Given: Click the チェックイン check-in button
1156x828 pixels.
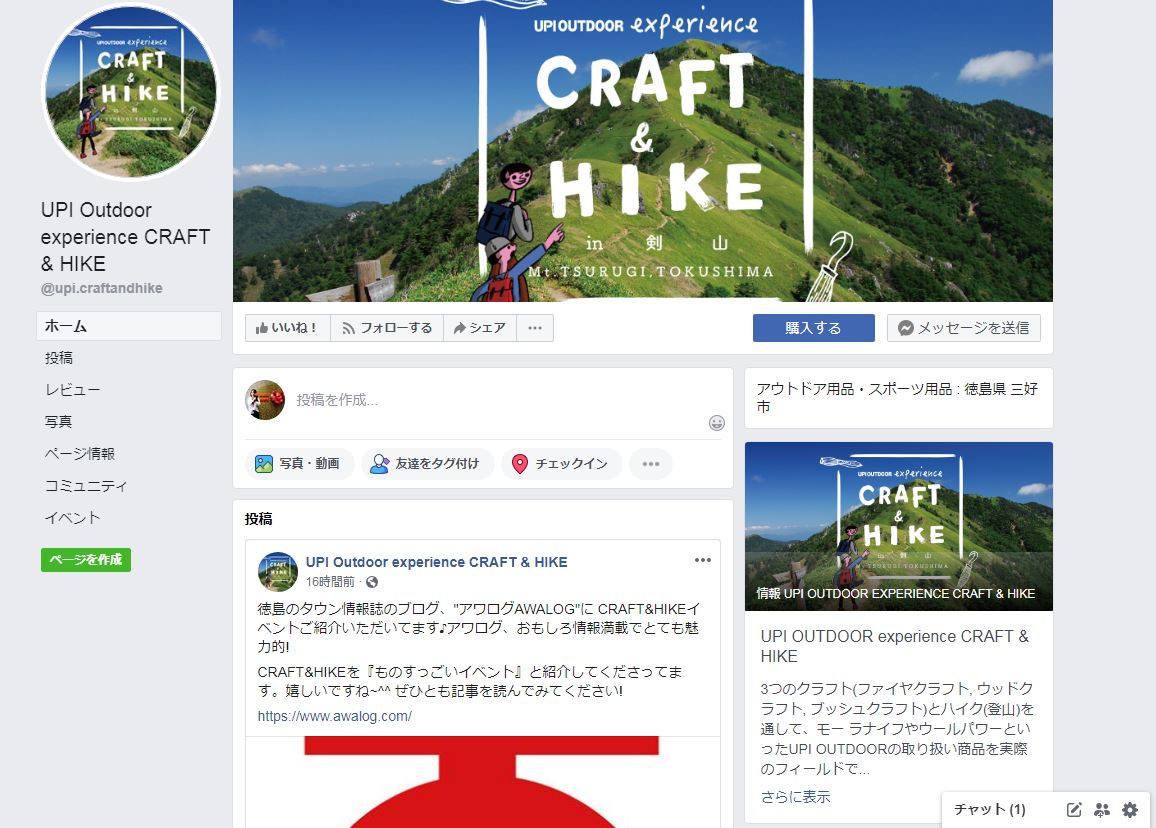Looking at the screenshot, I should 561,464.
